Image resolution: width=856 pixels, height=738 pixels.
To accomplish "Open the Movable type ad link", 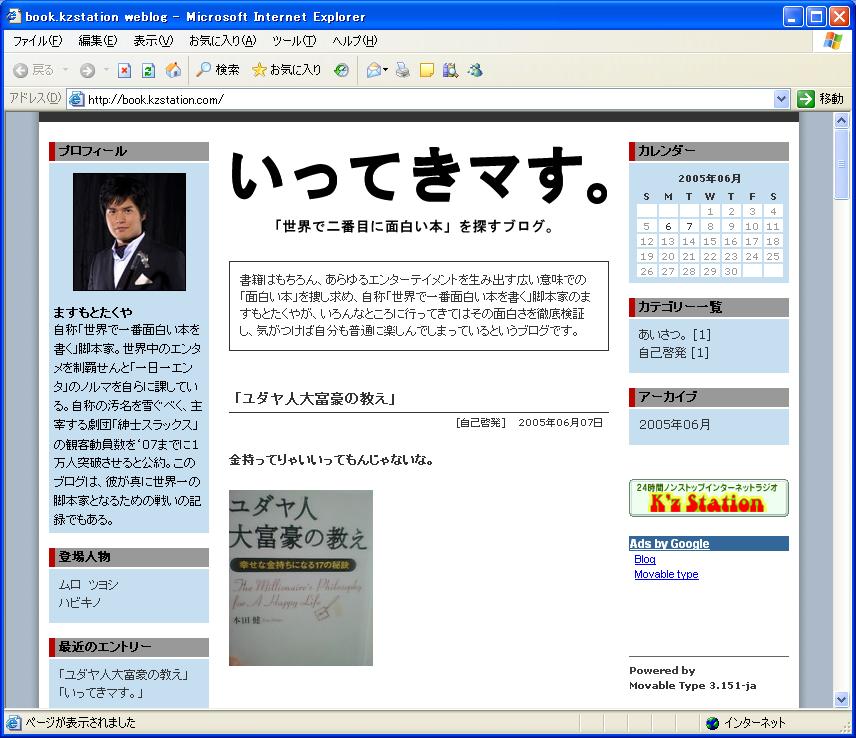I will [666, 574].
